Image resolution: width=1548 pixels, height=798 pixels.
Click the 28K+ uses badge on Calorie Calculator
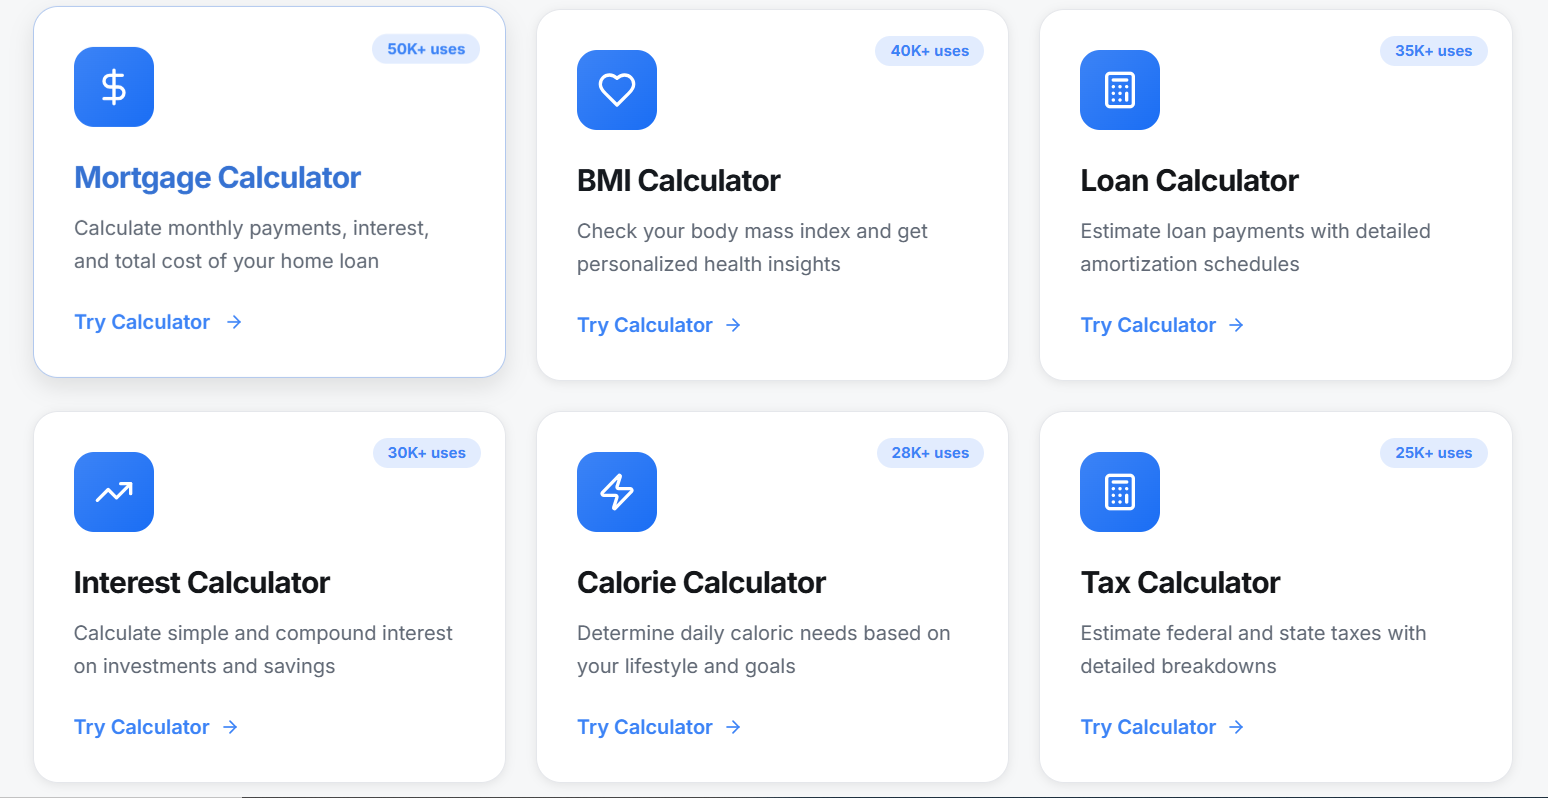(930, 453)
